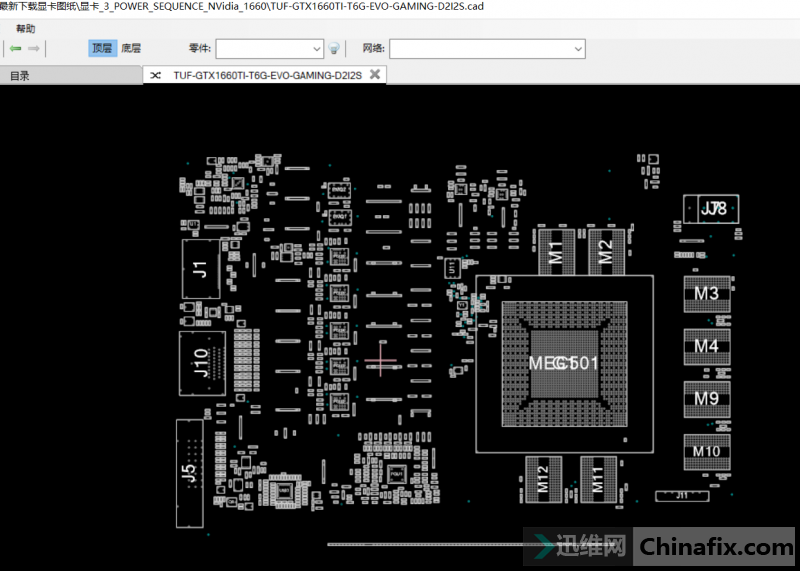Viewport: 800px width, 571px height.
Task: Click component M10 on the board
Action: (x=706, y=451)
